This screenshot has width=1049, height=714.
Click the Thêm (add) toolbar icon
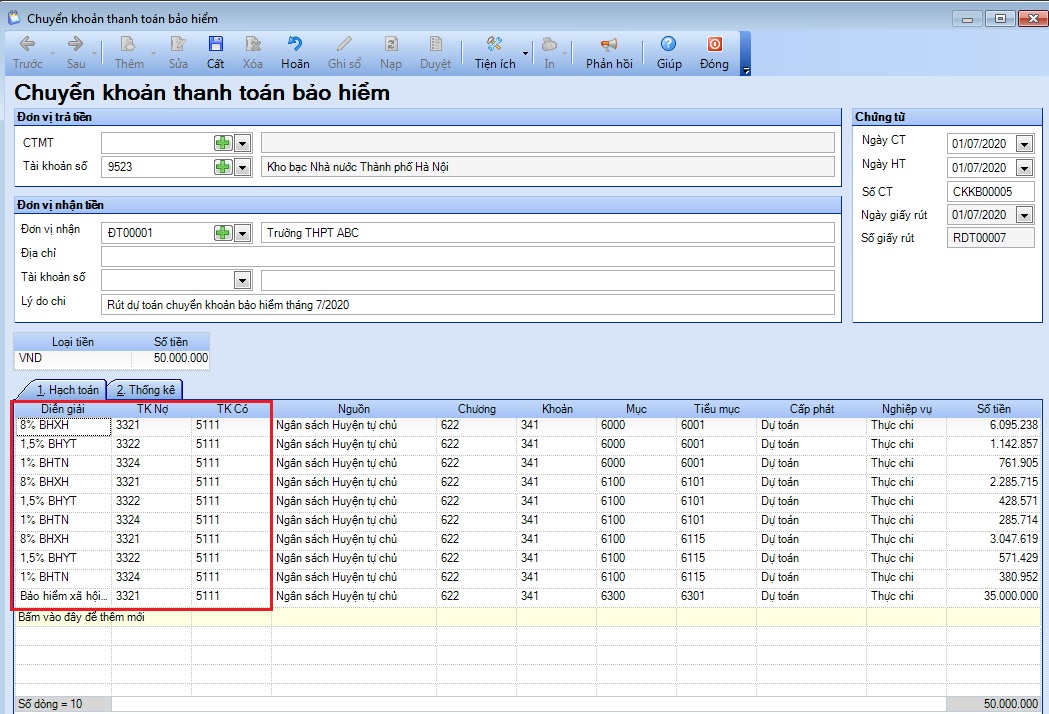pos(128,44)
